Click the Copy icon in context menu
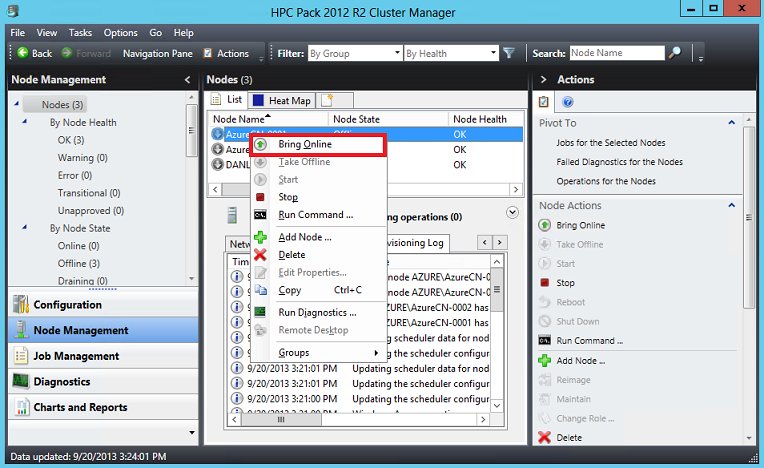The width and height of the screenshot is (764, 468). pyautogui.click(x=261, y=290)
